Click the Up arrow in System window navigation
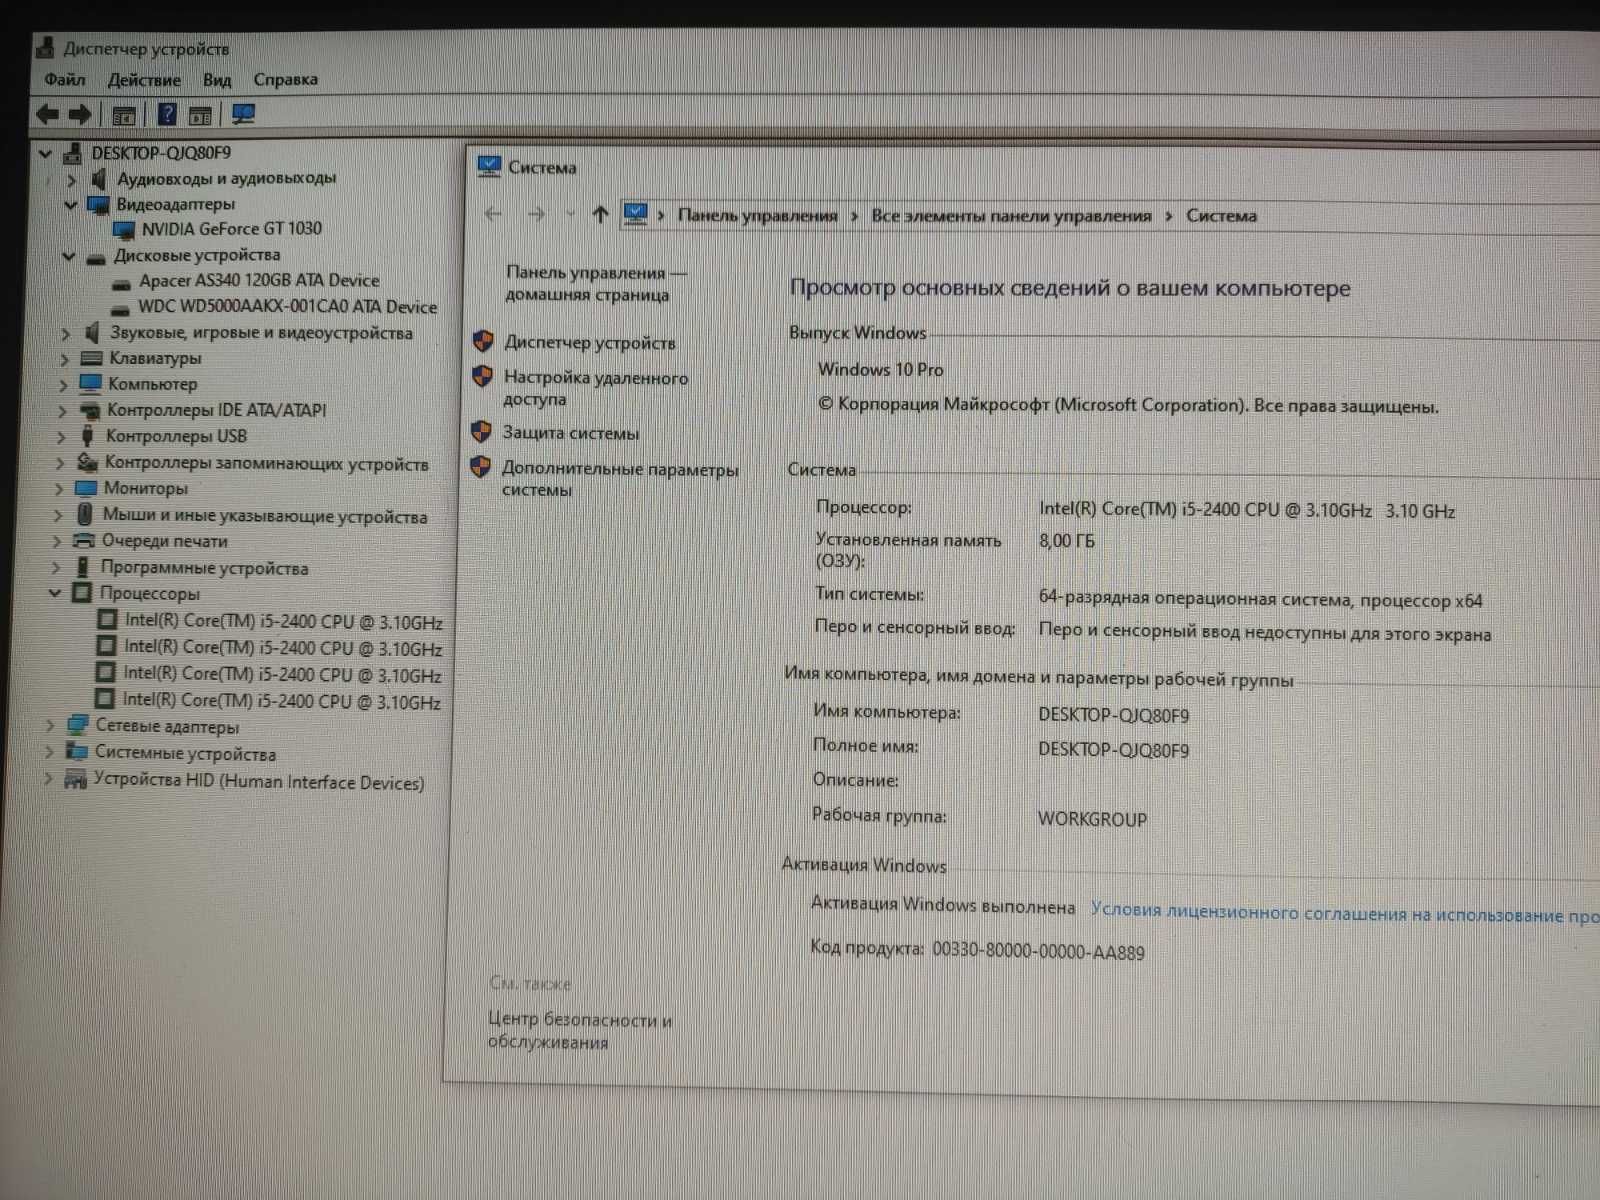Image resolution: width=1600 pixels, height=1200 pixels. [x=600, y=214]
